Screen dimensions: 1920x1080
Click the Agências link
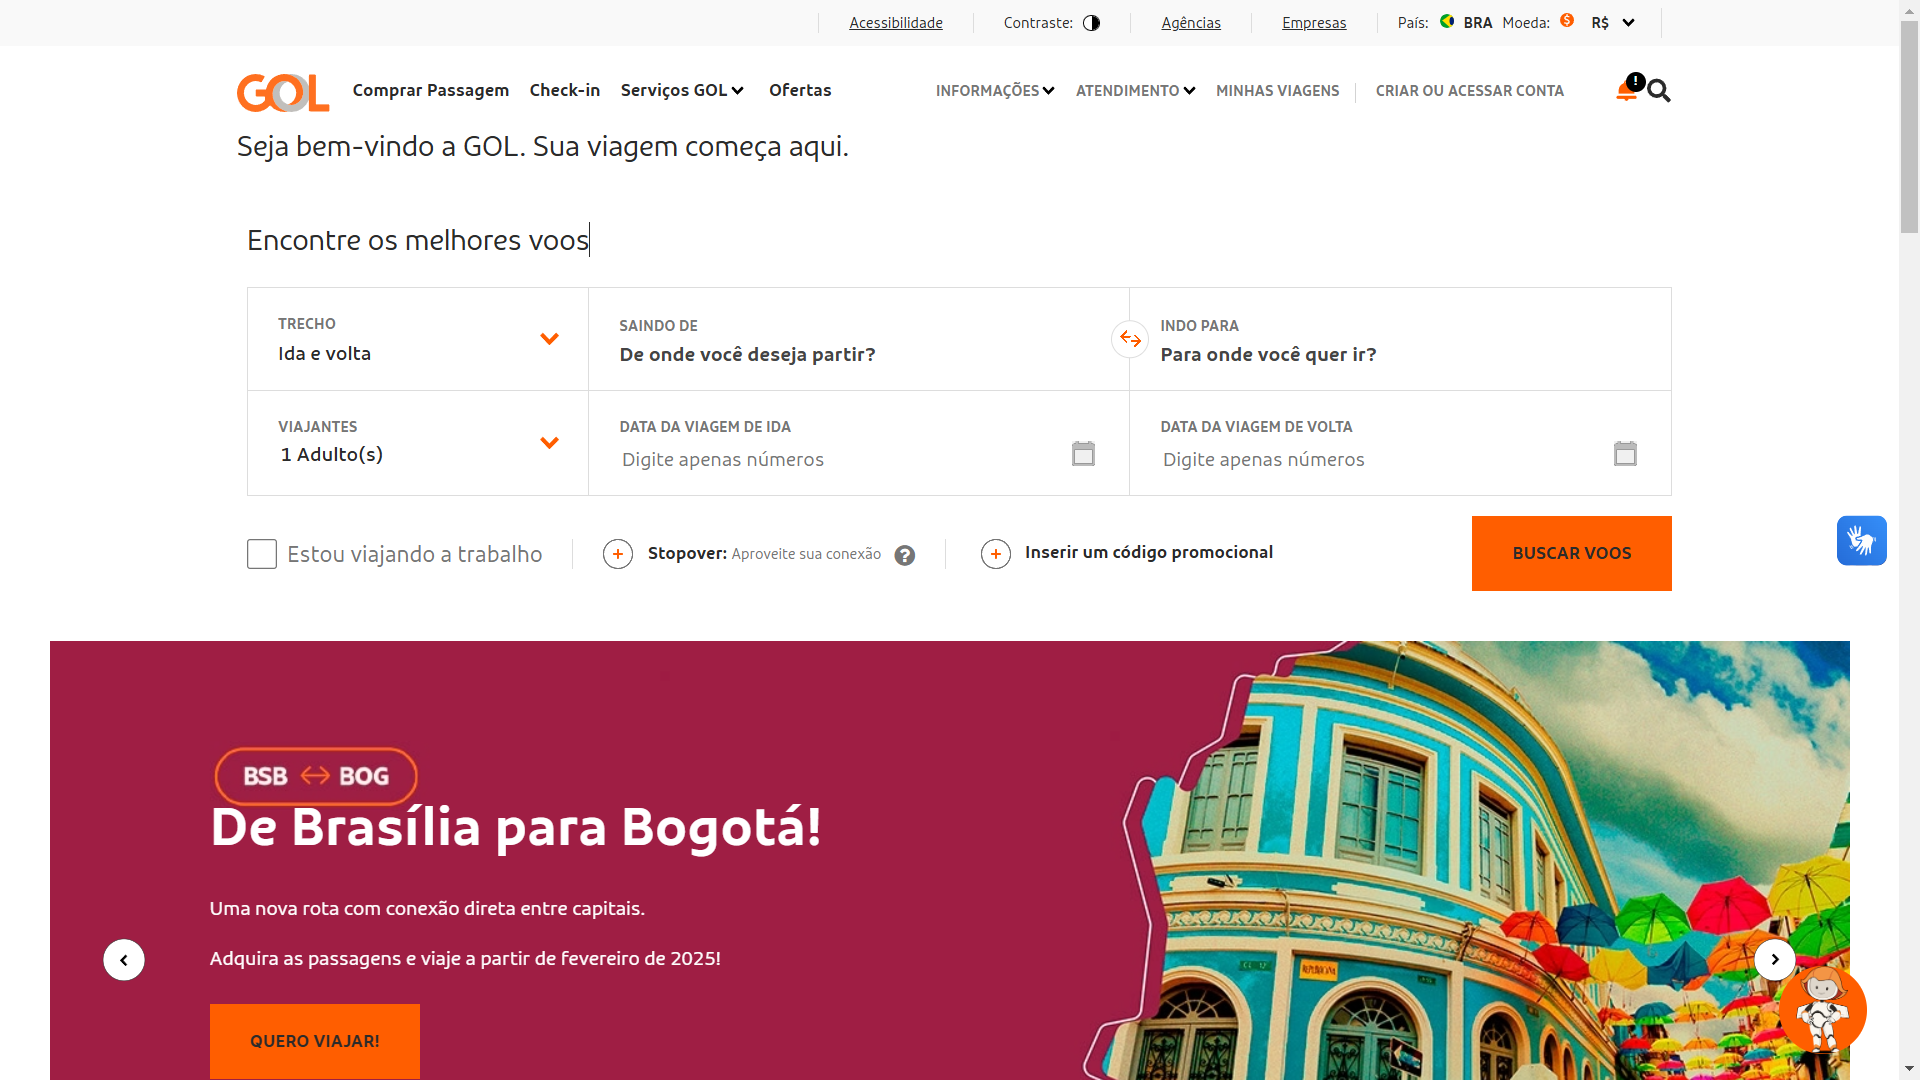click(1191, 23)
